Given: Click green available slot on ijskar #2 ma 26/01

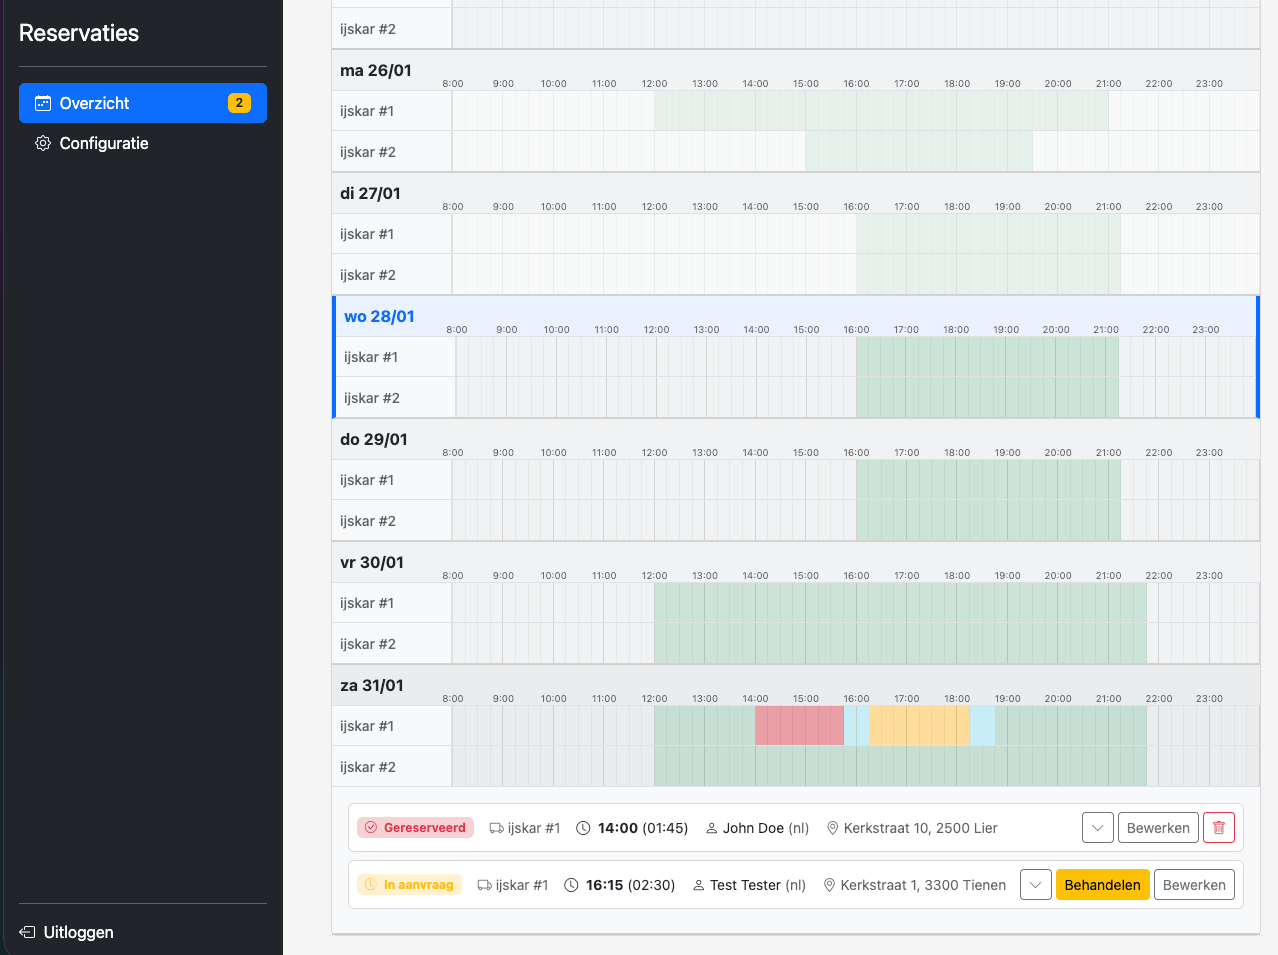Looking at the screenshot, I should (x=919, y=152).
